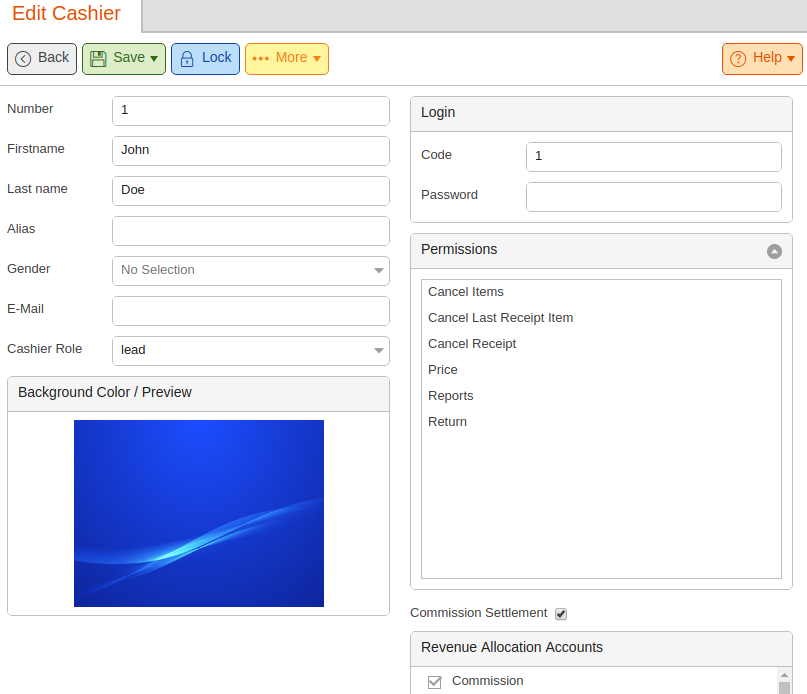This screenshot has width=807, height=694.
Task: Focus the Firstname field containing John
Action: (x=251, y=151)
